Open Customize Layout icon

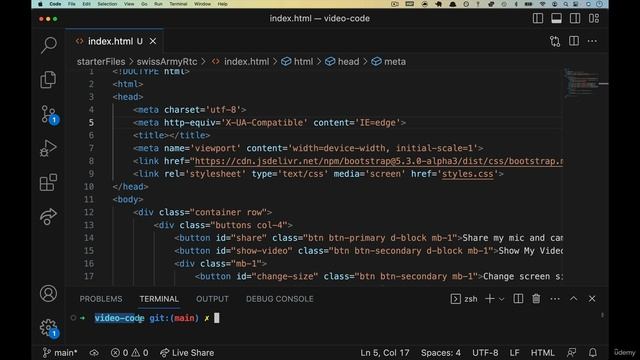(x=594, y=18)
